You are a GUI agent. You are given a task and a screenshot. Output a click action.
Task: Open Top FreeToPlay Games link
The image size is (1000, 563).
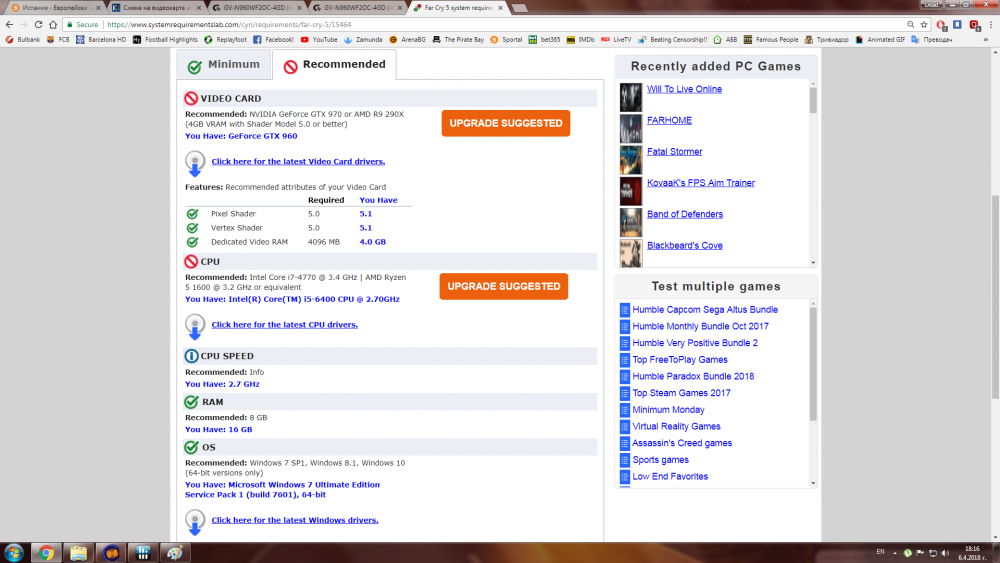(680, 360)
